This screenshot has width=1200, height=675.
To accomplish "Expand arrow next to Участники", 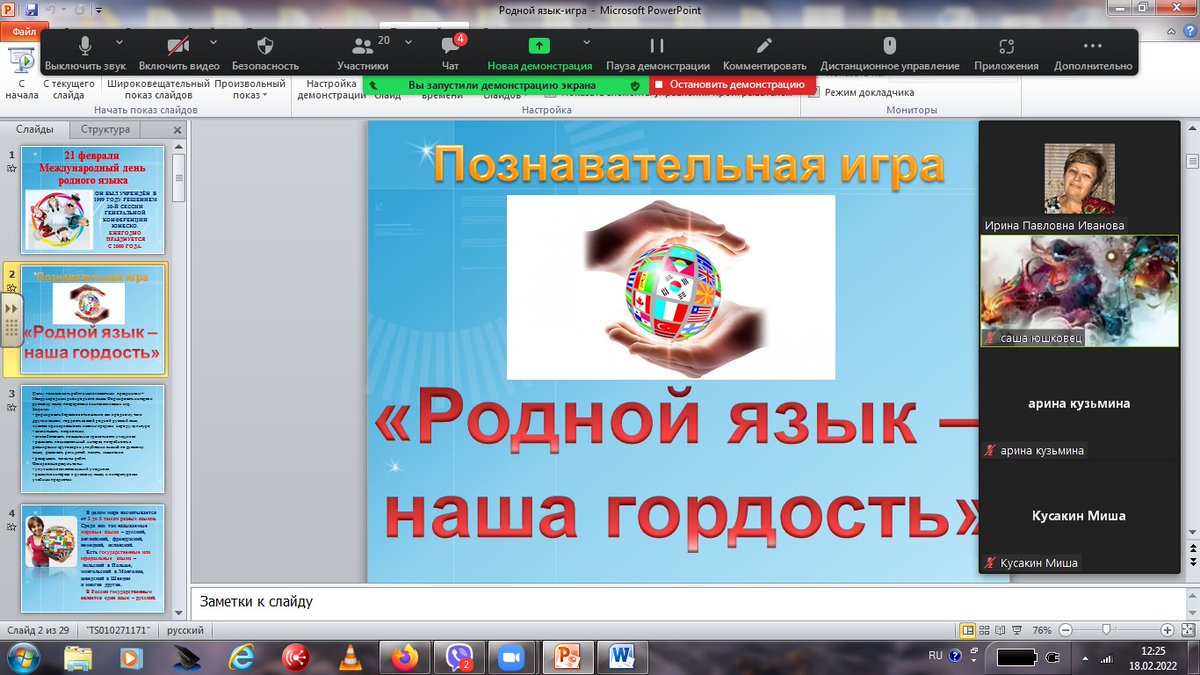I will click(408, 42).
